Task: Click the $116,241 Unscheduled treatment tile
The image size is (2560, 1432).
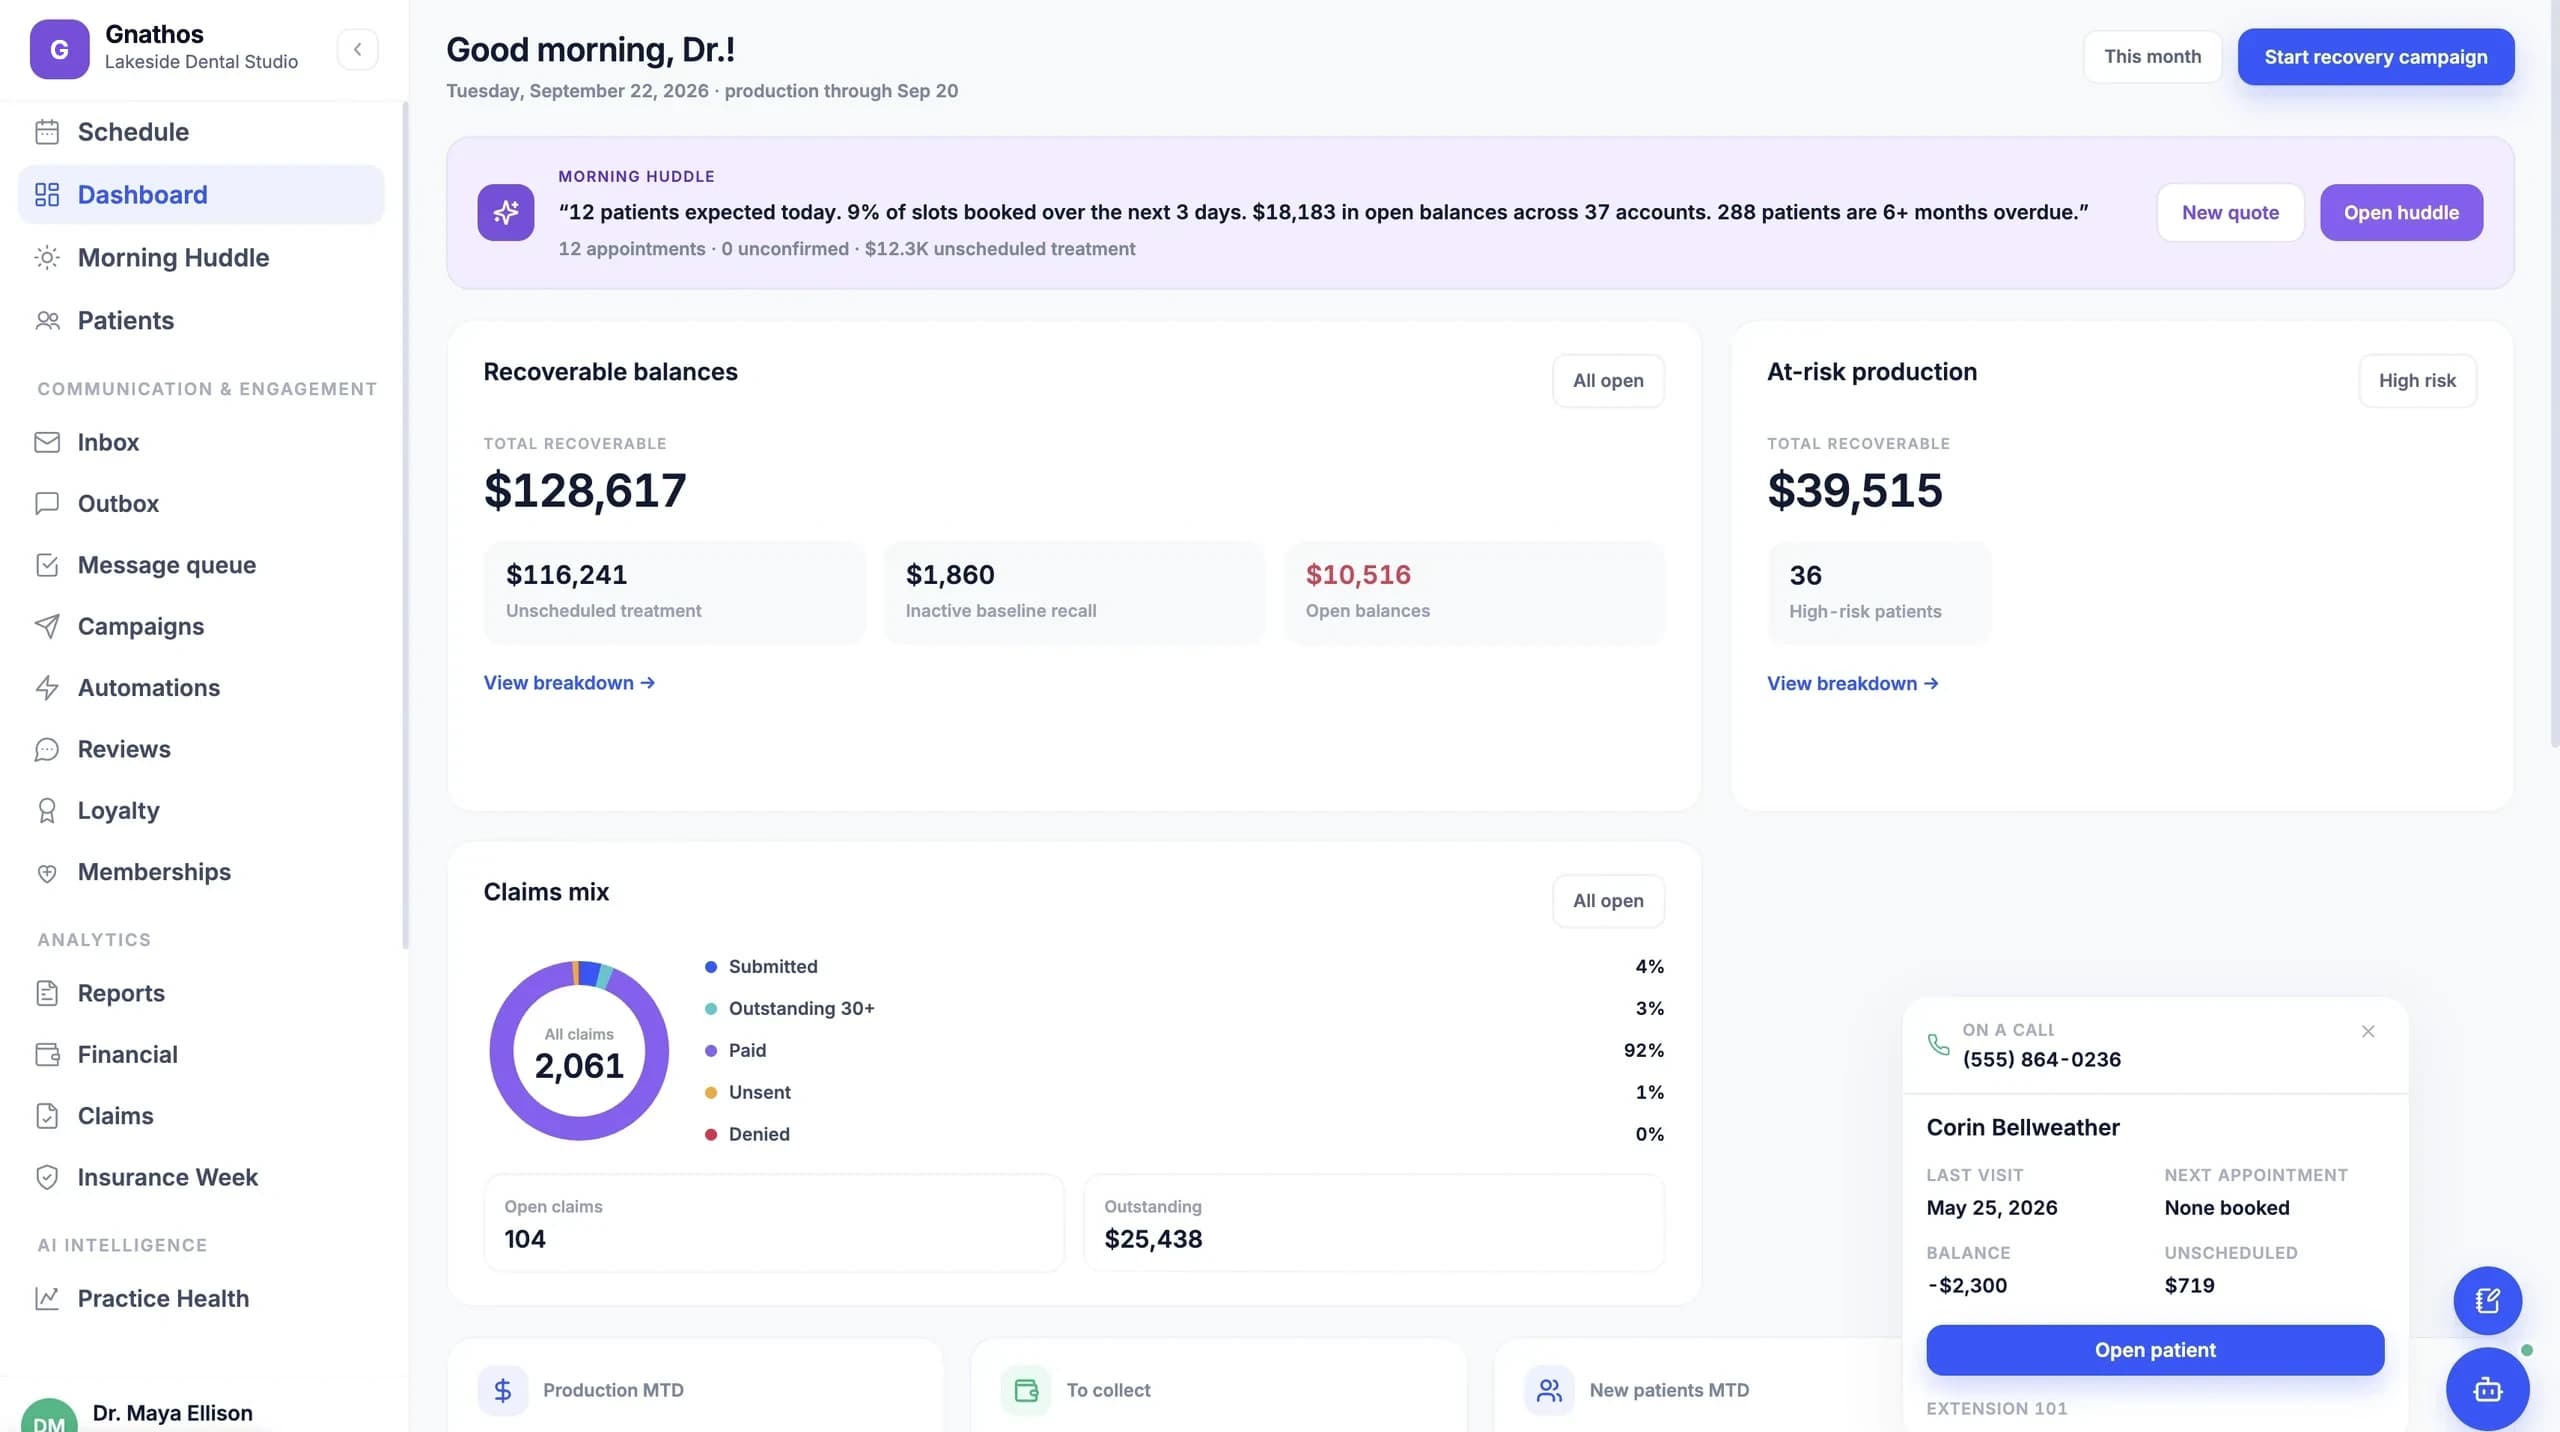Action: pyautogui.click(x=675, y=592)
